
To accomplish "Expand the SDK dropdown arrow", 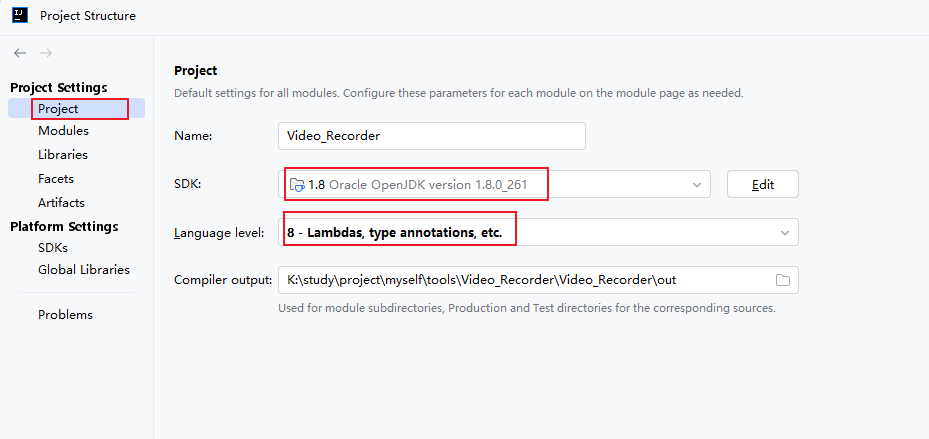I will (x=697, y=185).
